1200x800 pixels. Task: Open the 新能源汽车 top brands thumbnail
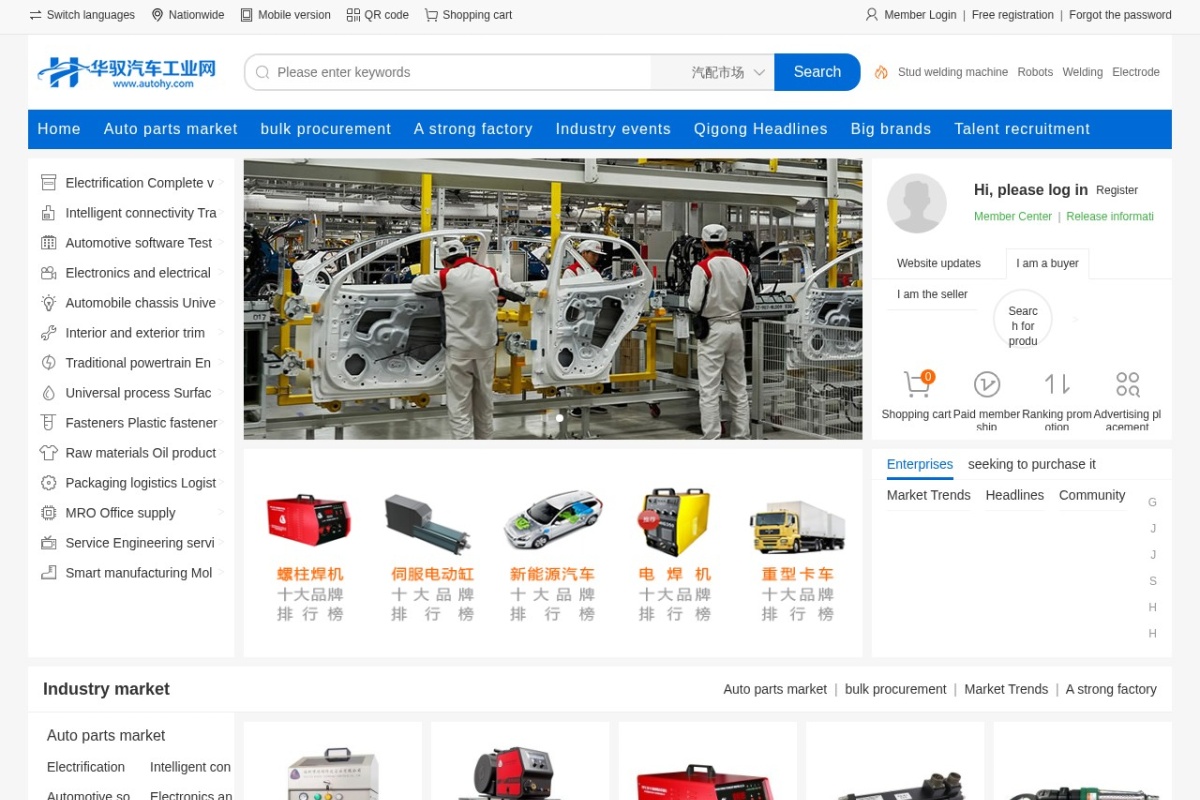[x=552, y=554]
